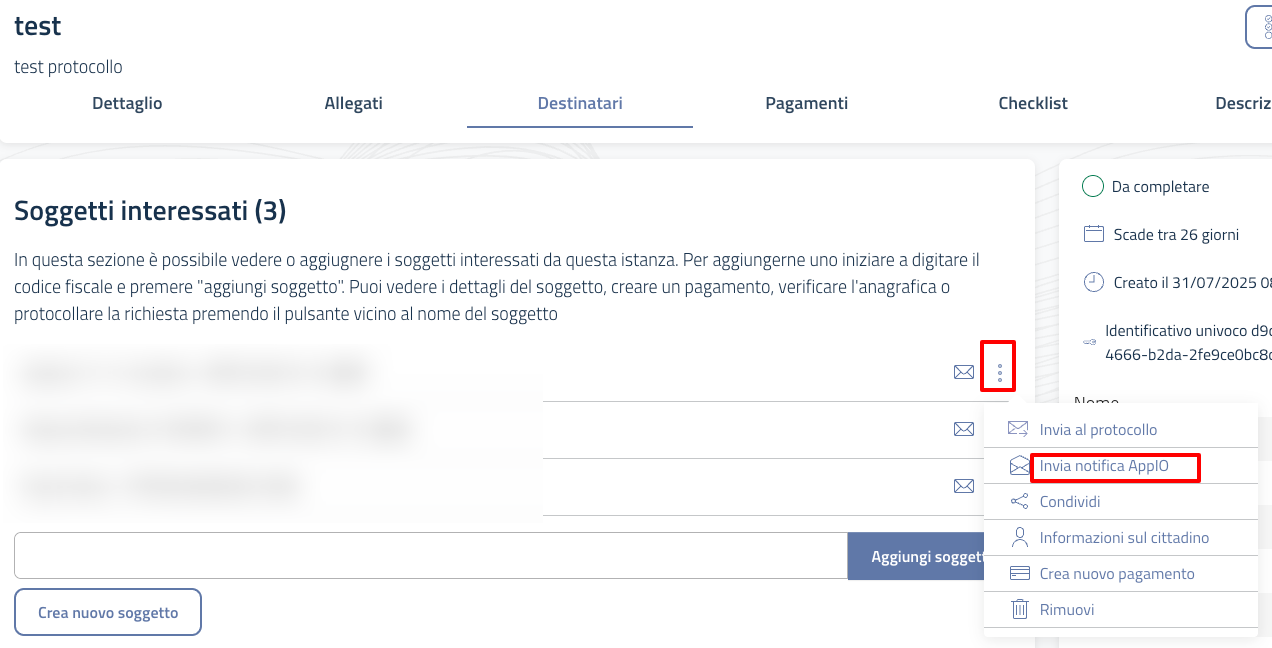This screenshot has width=1272, height=648.
Task: Switch to the Pagamenti tab
Action: 807,103
